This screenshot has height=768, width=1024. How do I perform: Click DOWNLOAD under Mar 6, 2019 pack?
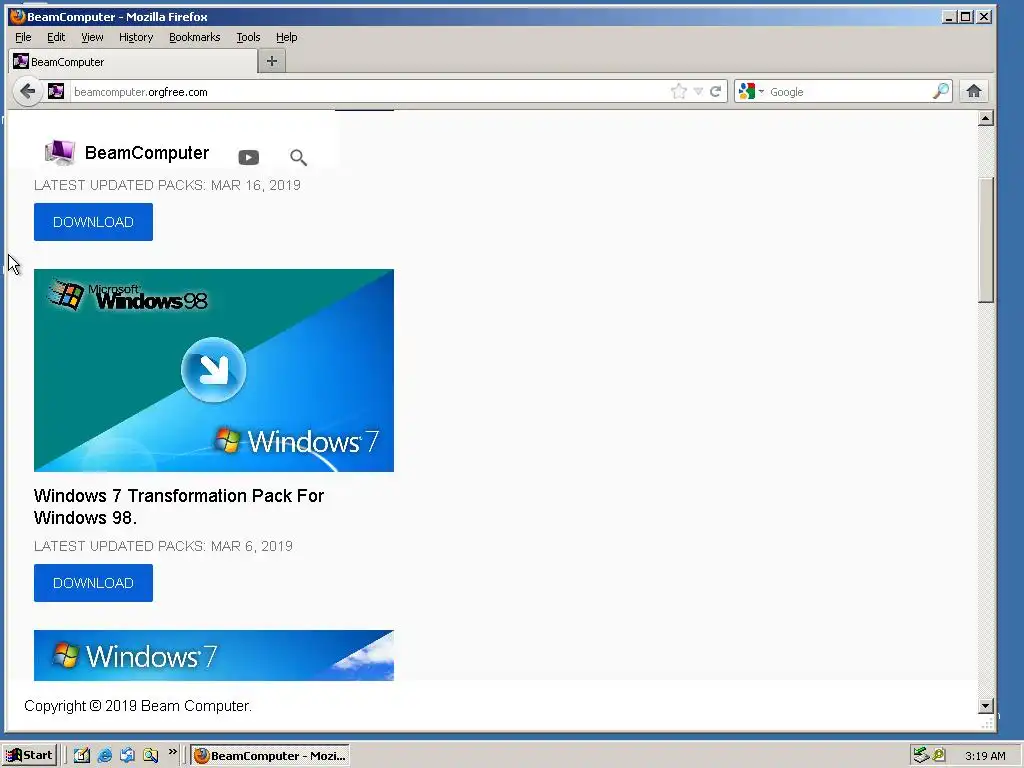93,583
